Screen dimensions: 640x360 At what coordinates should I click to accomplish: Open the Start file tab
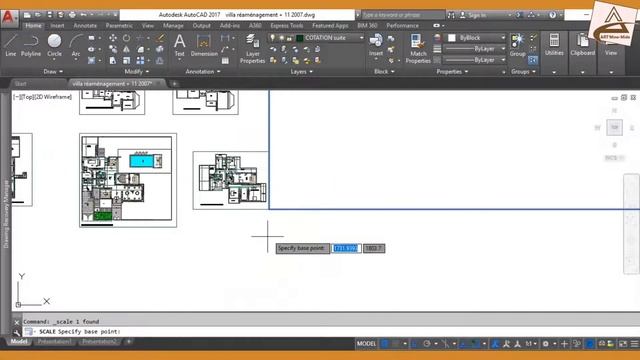(x=20, y=84)
